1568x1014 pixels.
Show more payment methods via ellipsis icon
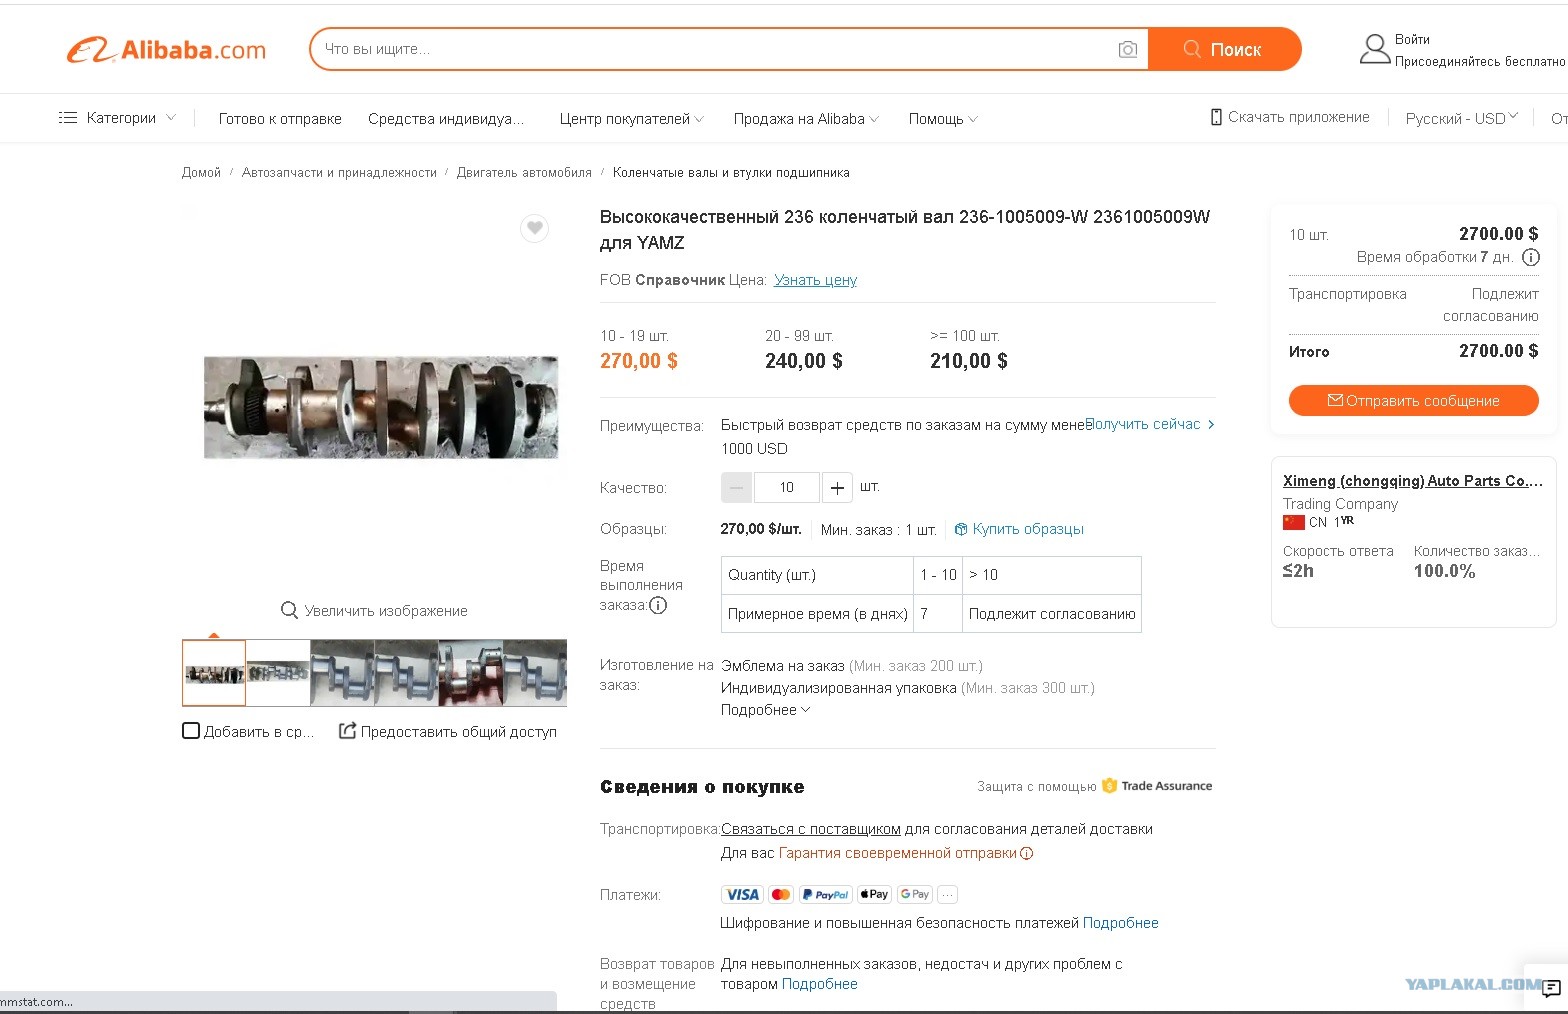click(947, 894)
